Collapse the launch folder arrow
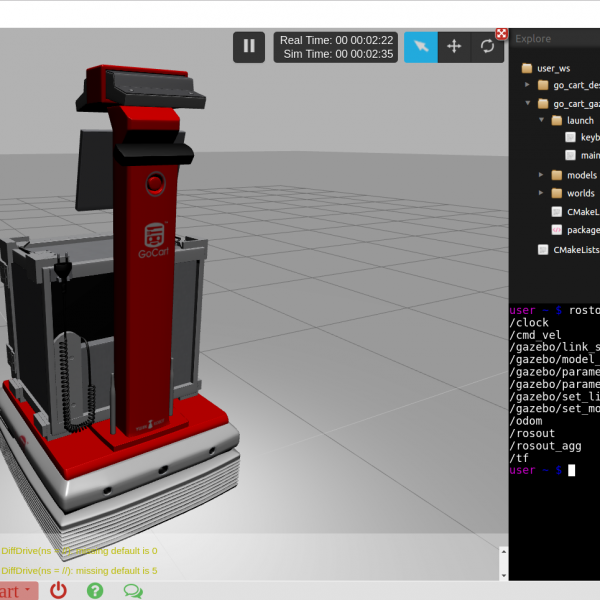The image size is (600, 600). point(541,120)
